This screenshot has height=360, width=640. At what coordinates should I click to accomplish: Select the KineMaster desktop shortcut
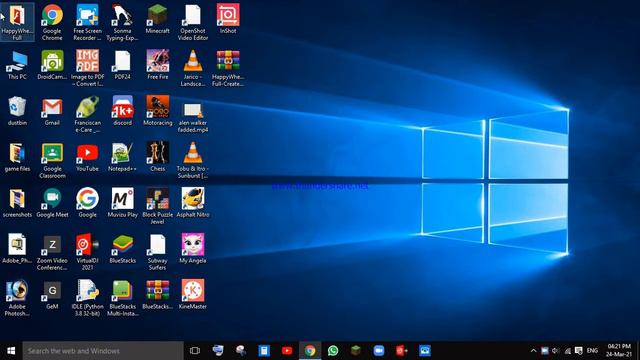[x=193, y=295]
